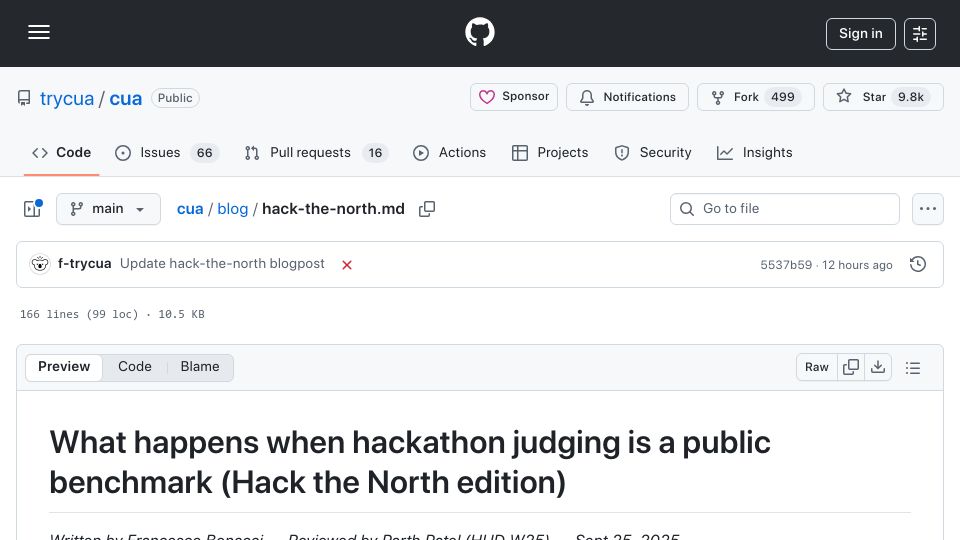This screenshot has height=540, width=960.
Task: Open commit message Update hack-the-north blogpost
Action: pos(222,263)
